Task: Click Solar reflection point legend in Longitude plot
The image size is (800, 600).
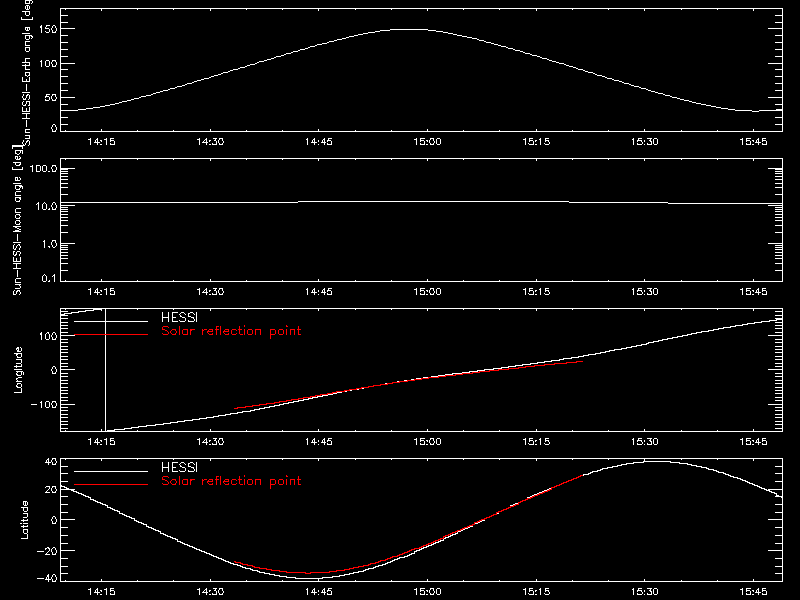Action: [x=231, y=331]
